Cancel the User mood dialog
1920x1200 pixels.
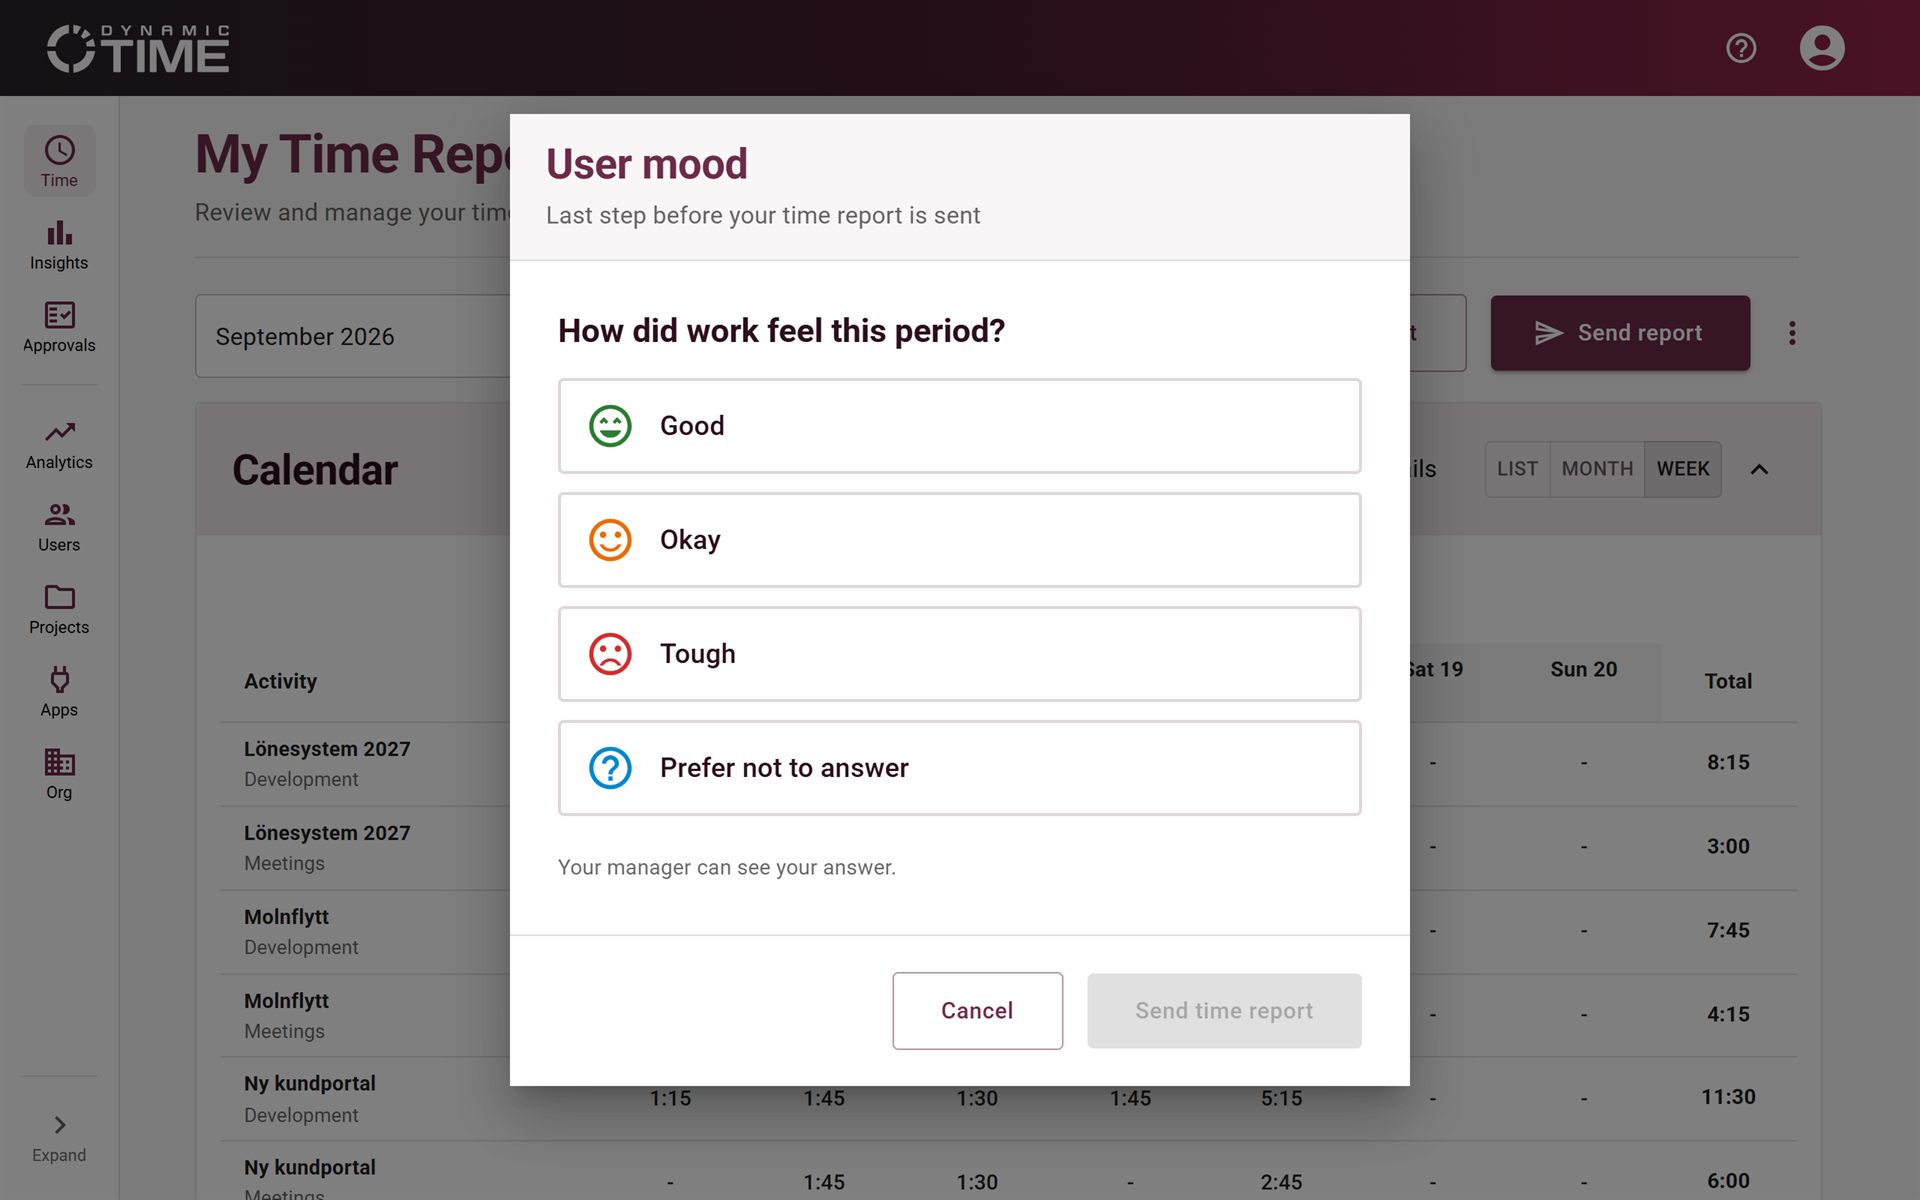(977, 1011)
